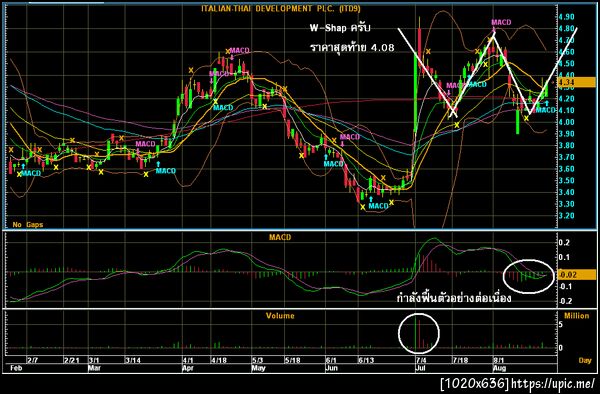600x394 pixels.
Task: Click the Feb month label
Action: click(16, 368)
